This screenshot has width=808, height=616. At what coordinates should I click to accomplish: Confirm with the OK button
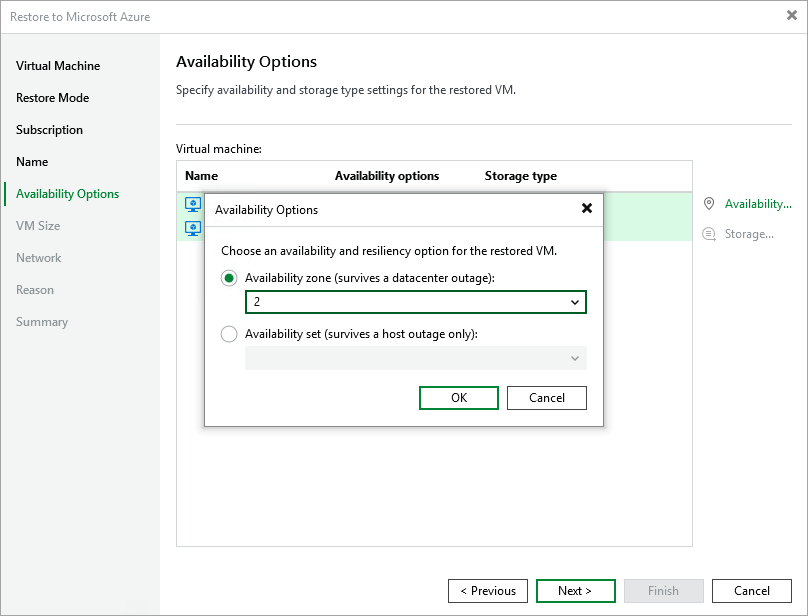(458, 397)
